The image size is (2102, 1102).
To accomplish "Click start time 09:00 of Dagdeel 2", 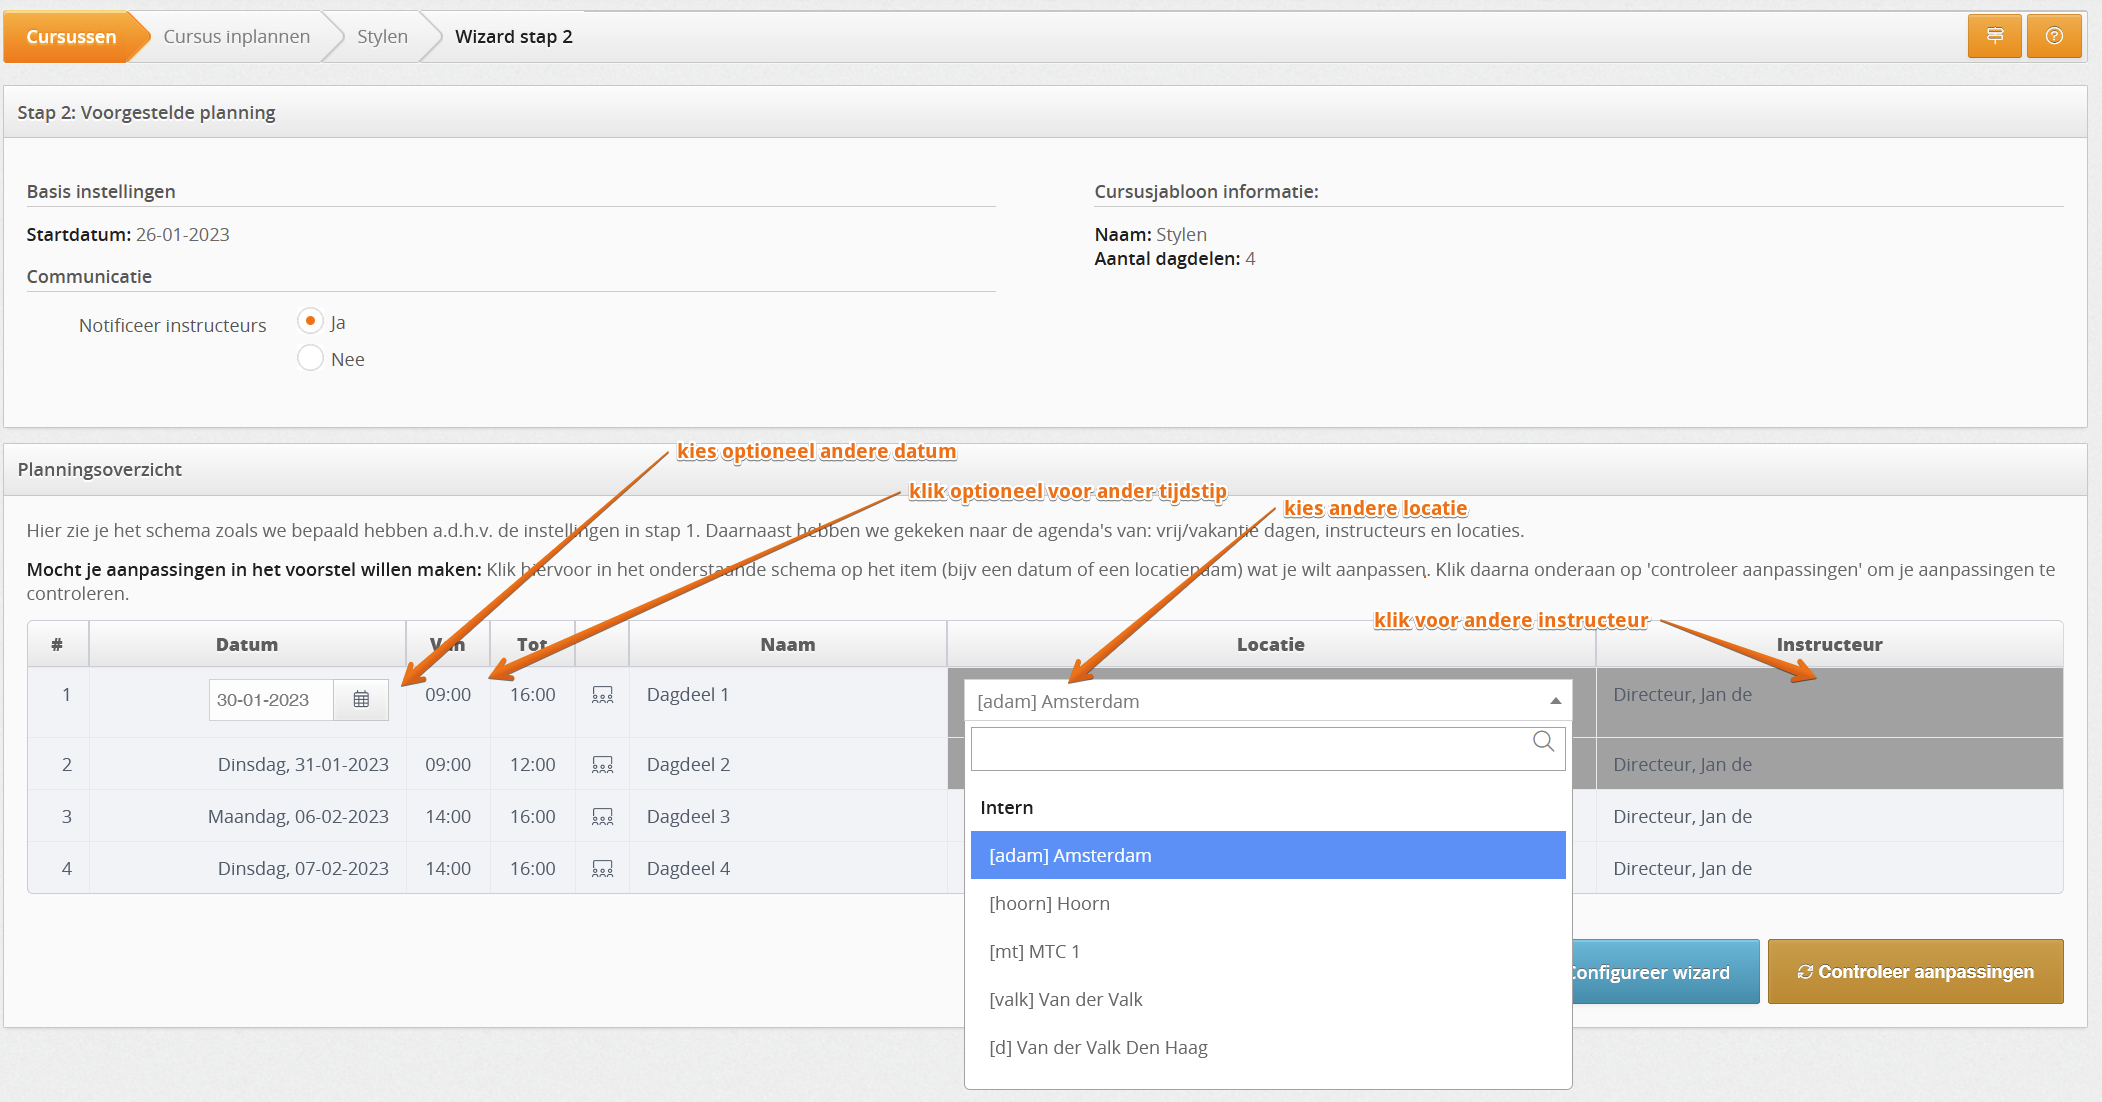I will tap(447, 765).
